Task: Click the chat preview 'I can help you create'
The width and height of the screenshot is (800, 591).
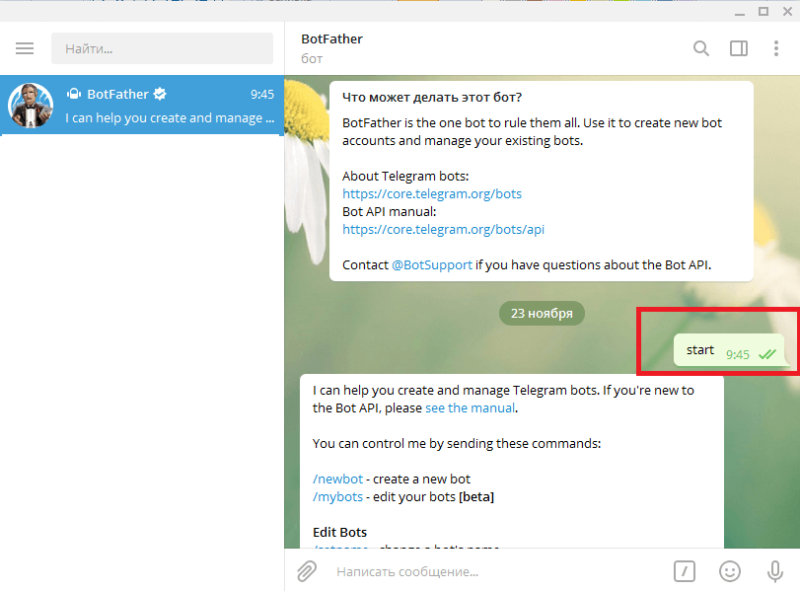Action: (x=169, y=118)
